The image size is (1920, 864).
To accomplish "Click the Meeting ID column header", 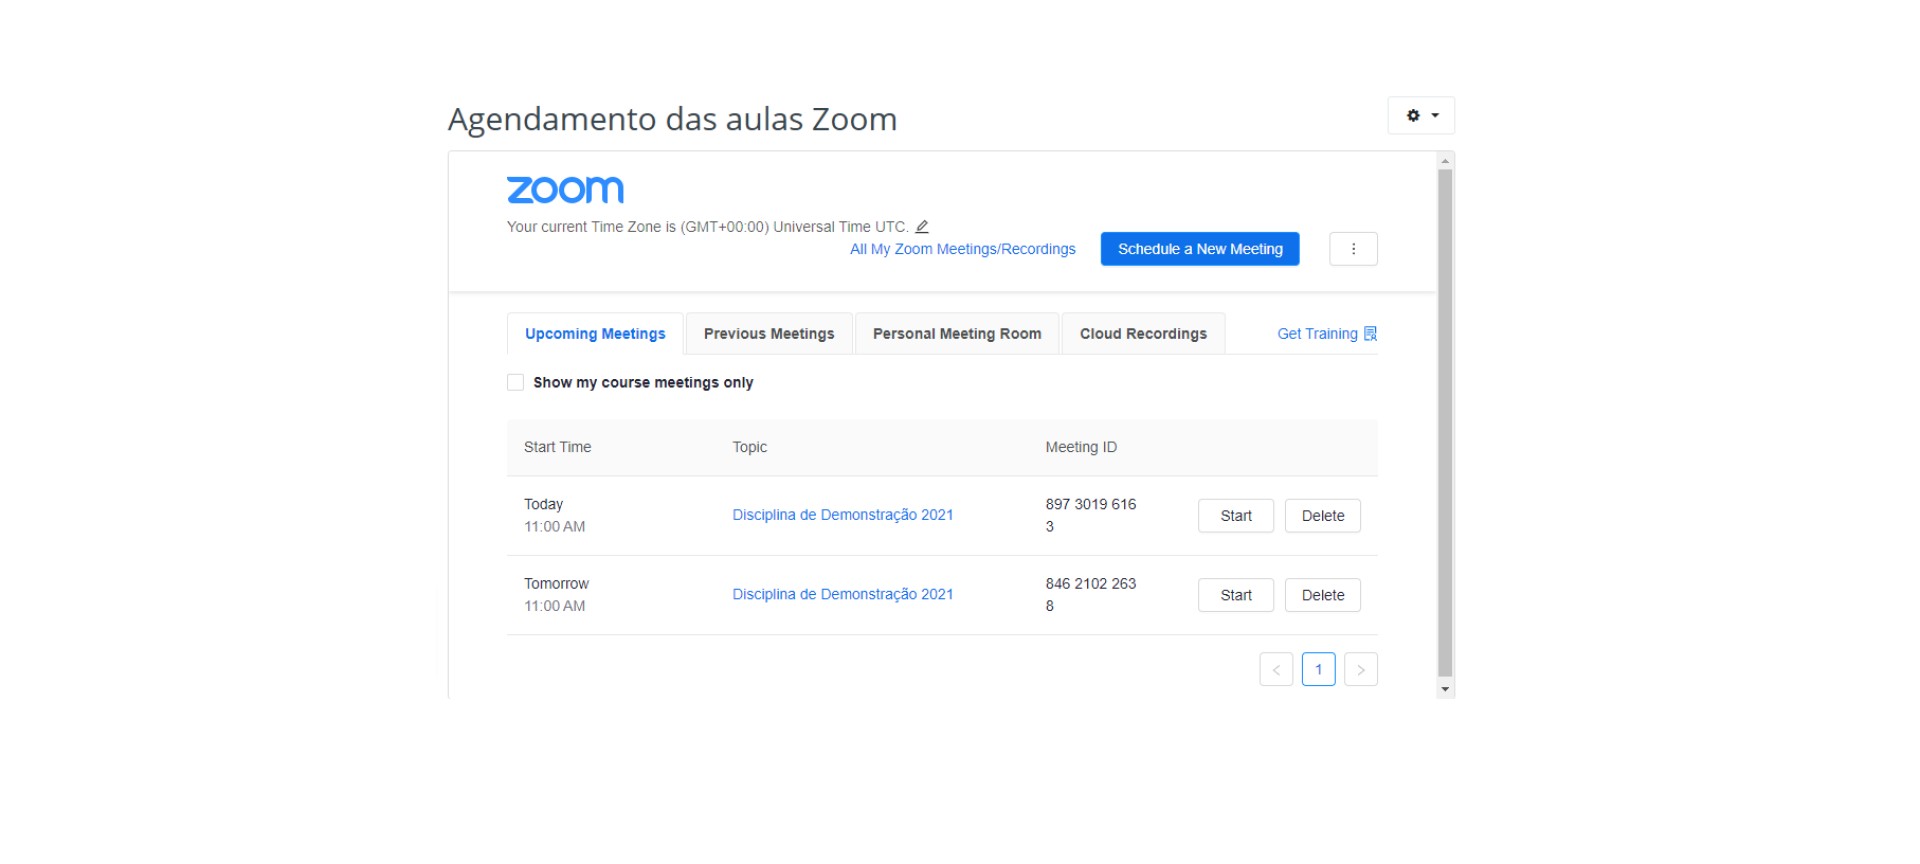I will pos(1081,447).
